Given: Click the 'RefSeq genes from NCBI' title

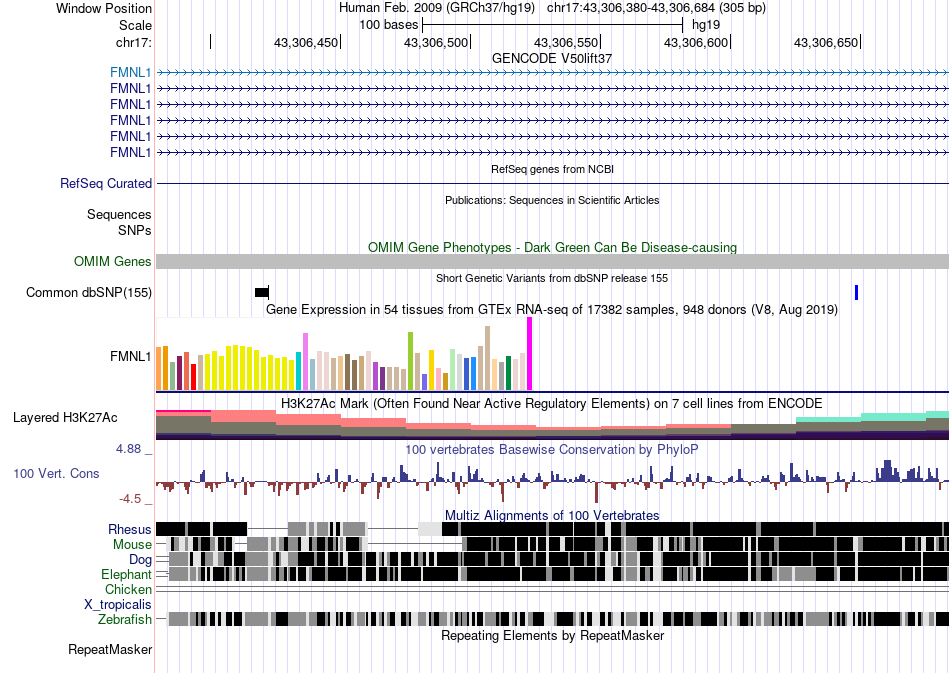Looking at the screenshot, I should 552,169.
